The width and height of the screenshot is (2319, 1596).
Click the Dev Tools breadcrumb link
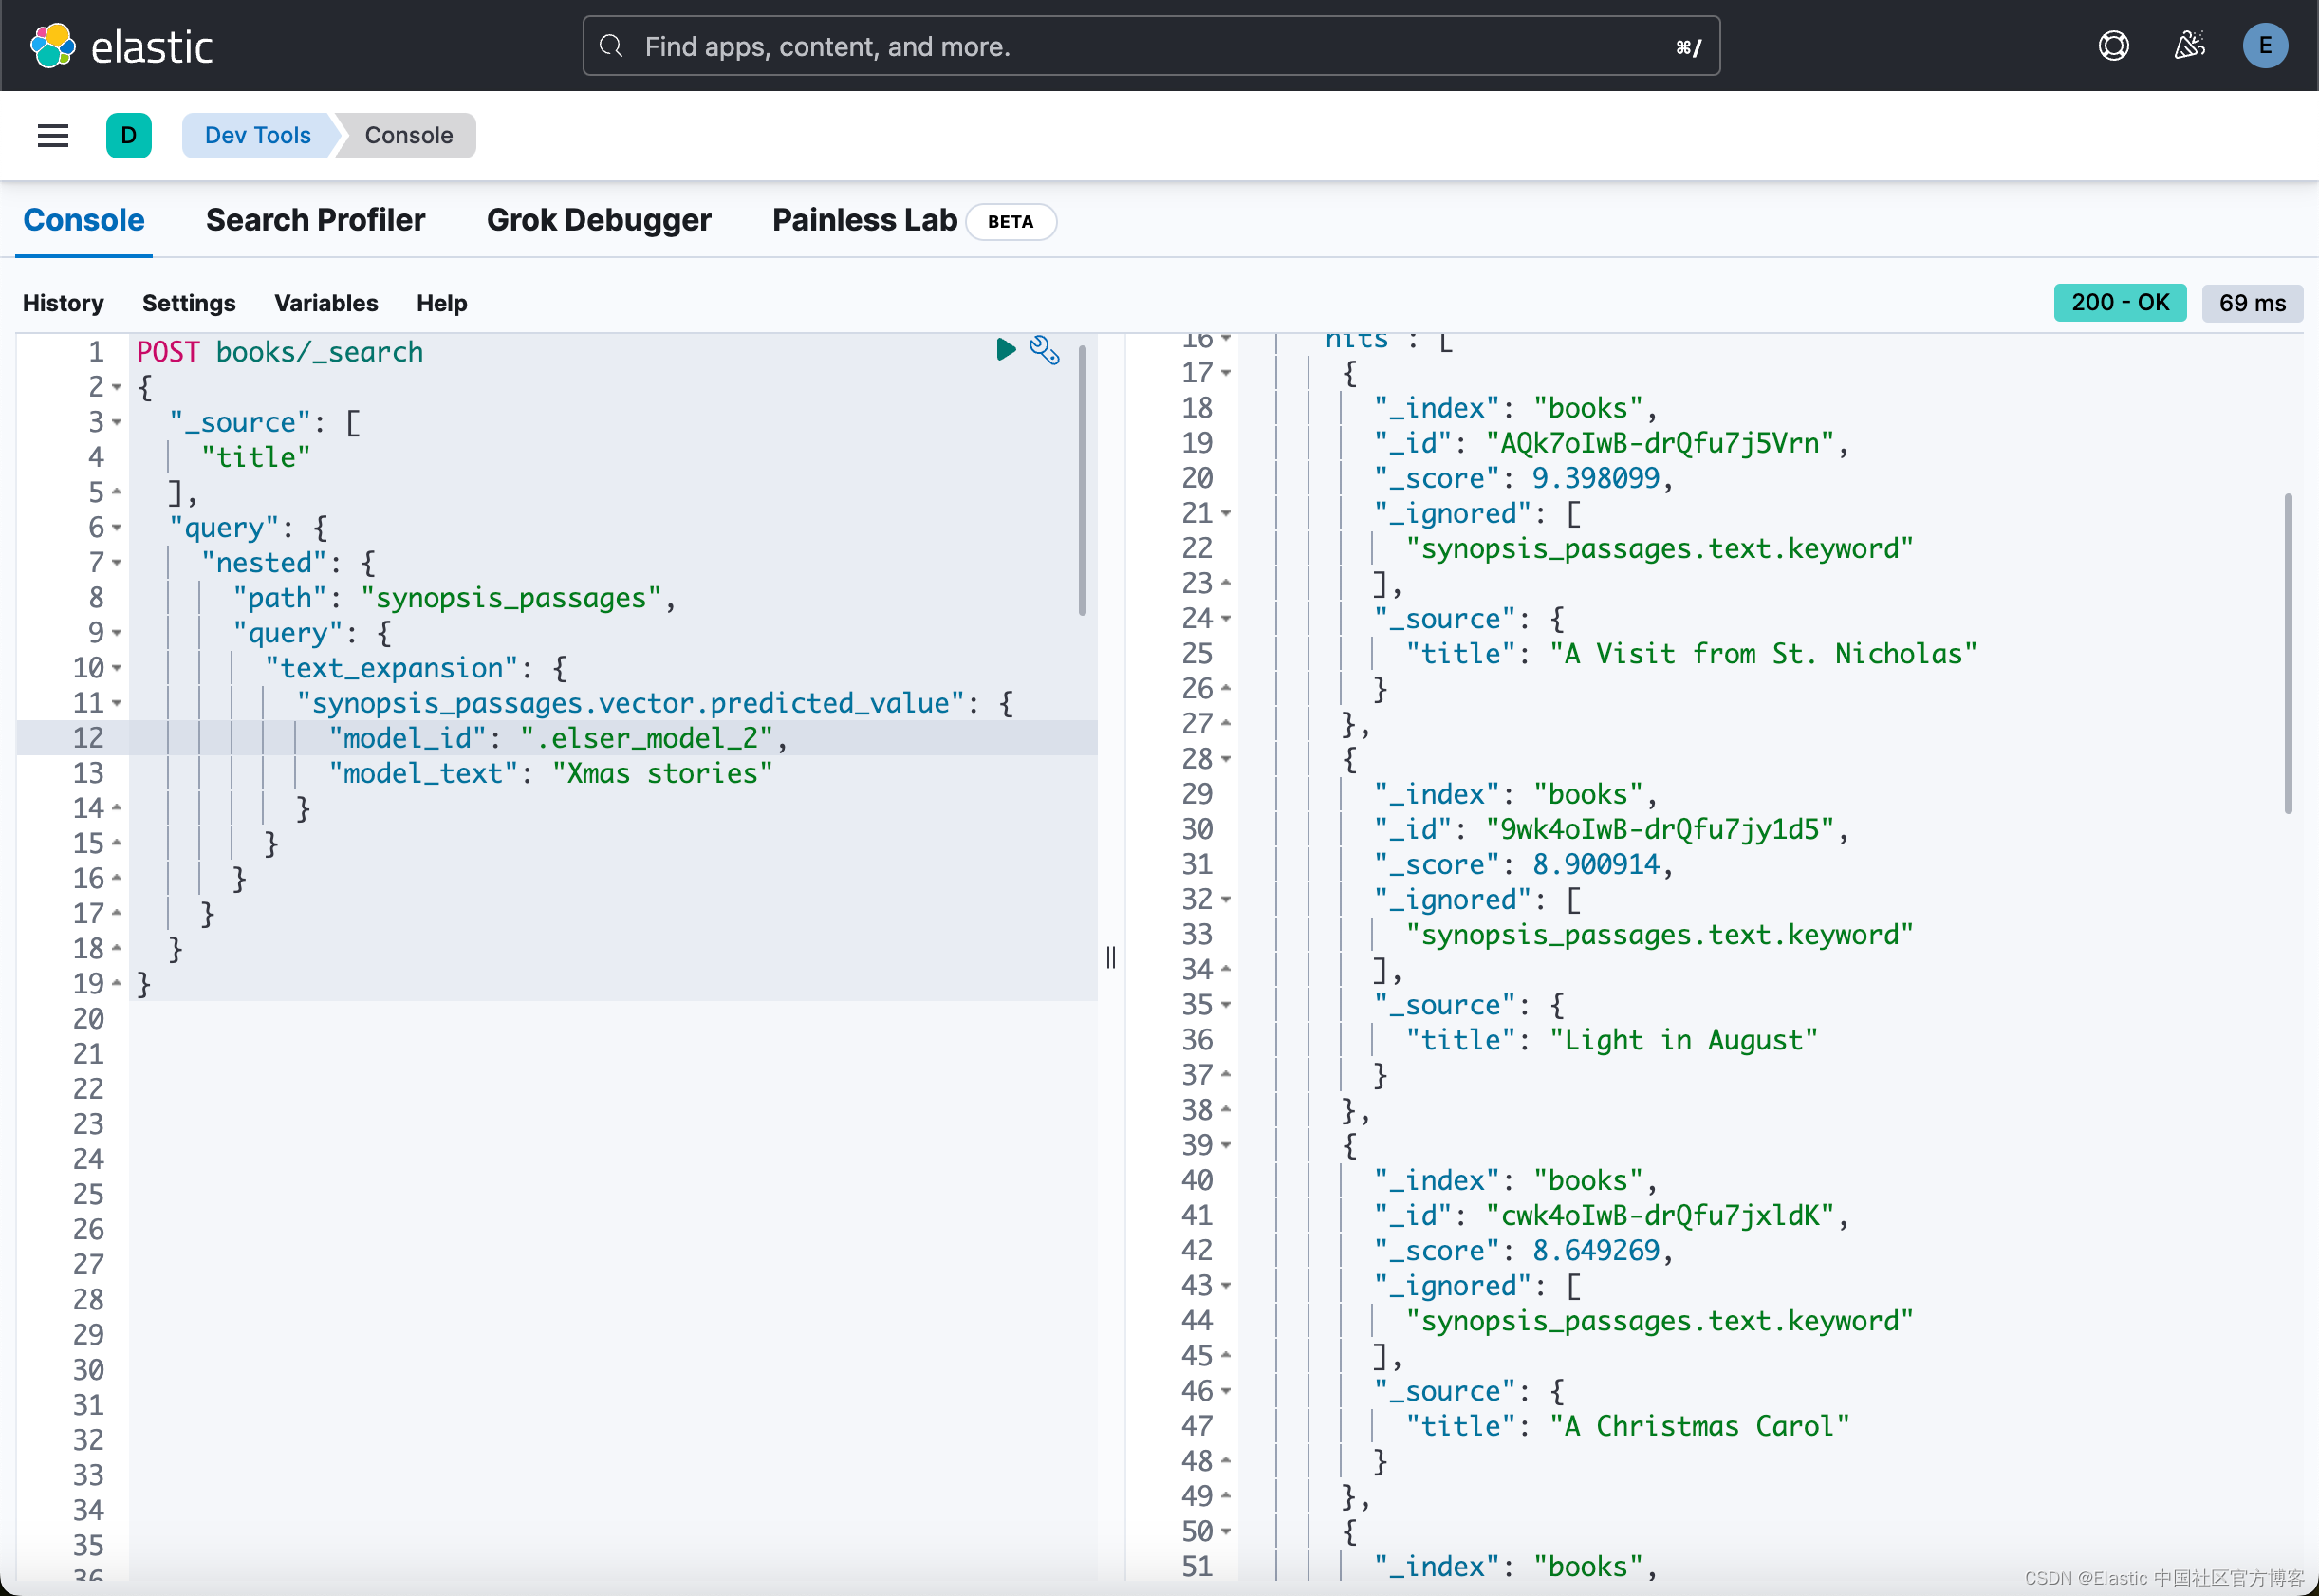(x=257, y=135)
